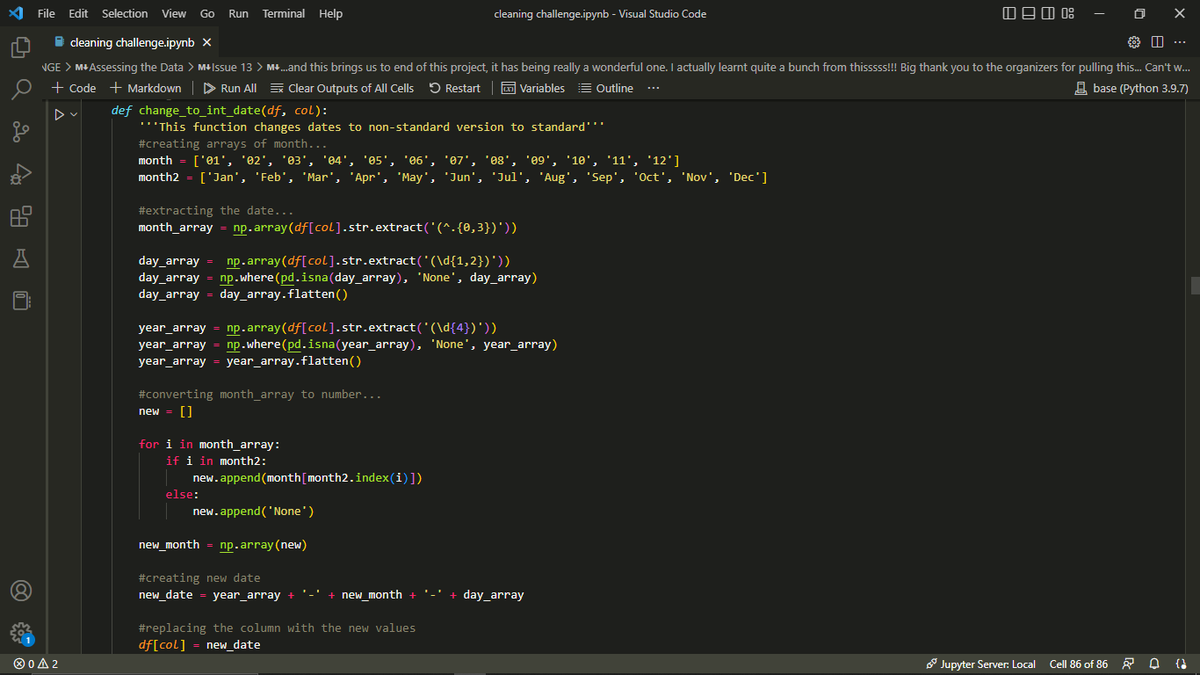Screen dimensions: 1200x675
Task: Open the Help menu
Action: [330, 13]
